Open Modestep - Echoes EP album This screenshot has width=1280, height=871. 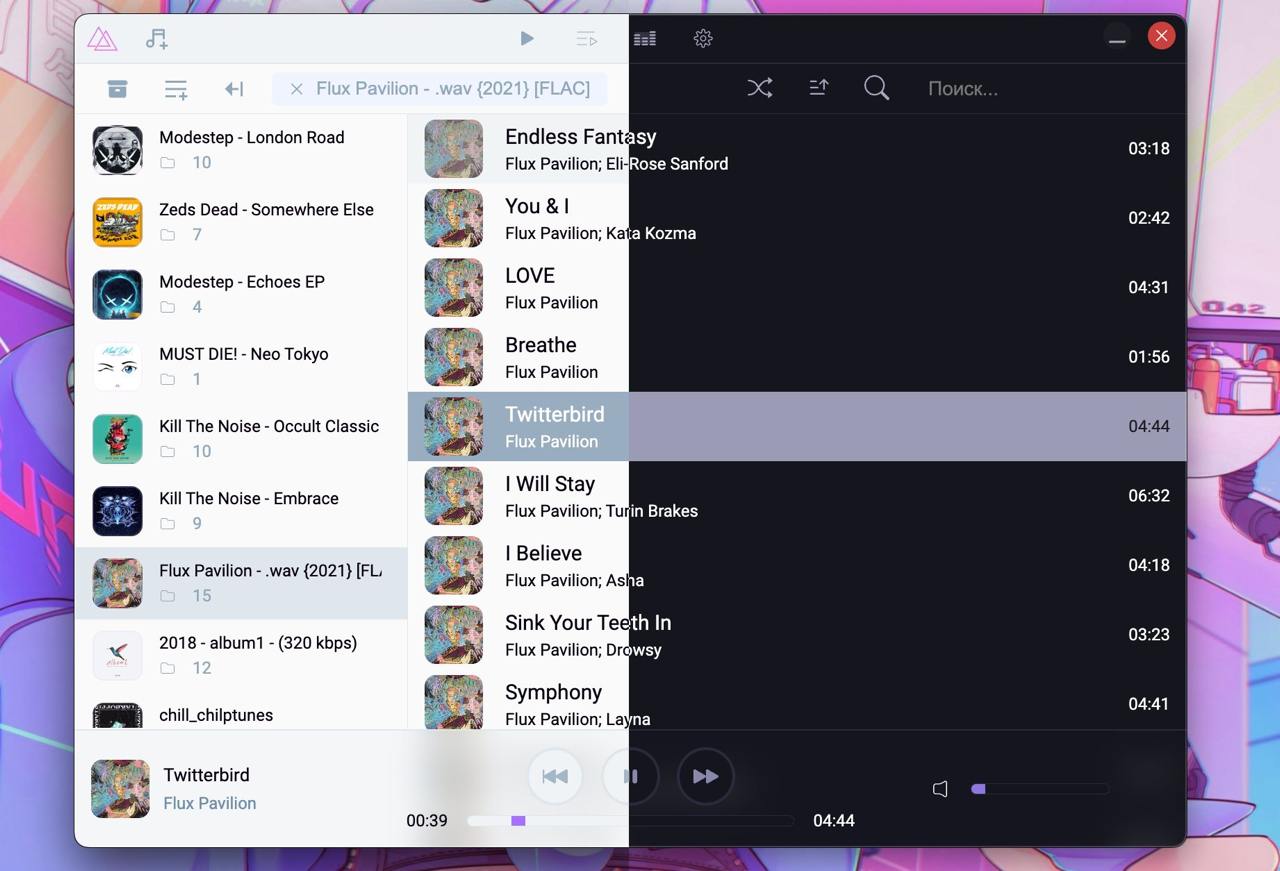point(241,294)
